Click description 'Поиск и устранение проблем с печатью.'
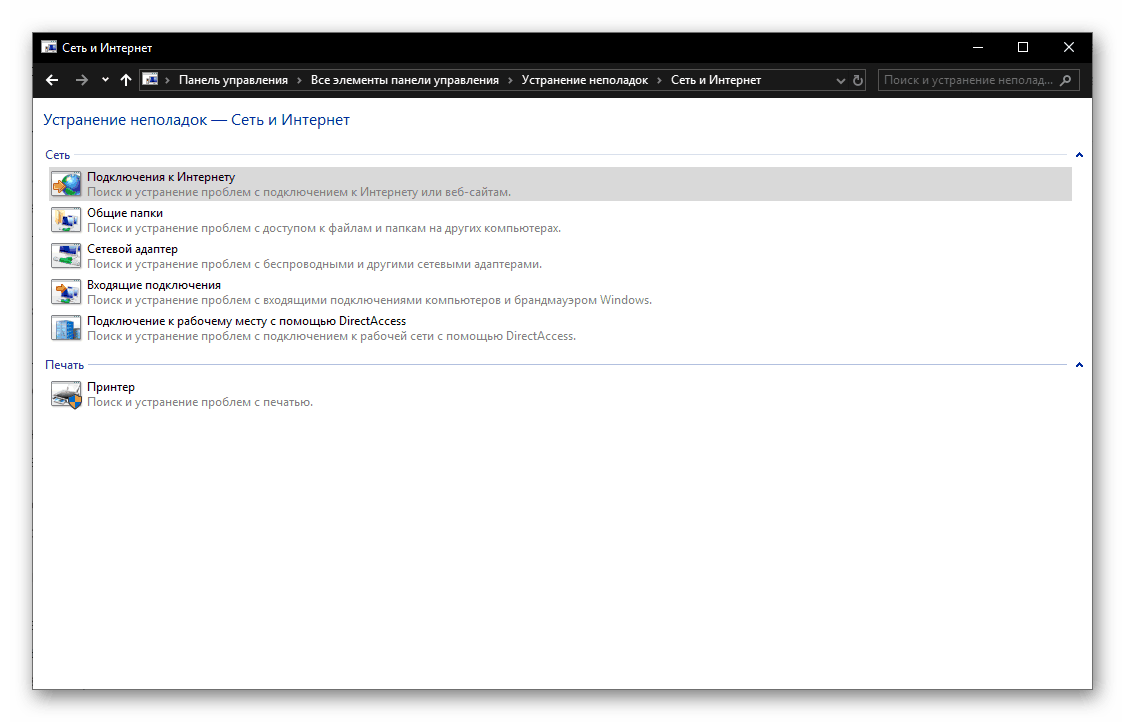 tap(199, 402)
